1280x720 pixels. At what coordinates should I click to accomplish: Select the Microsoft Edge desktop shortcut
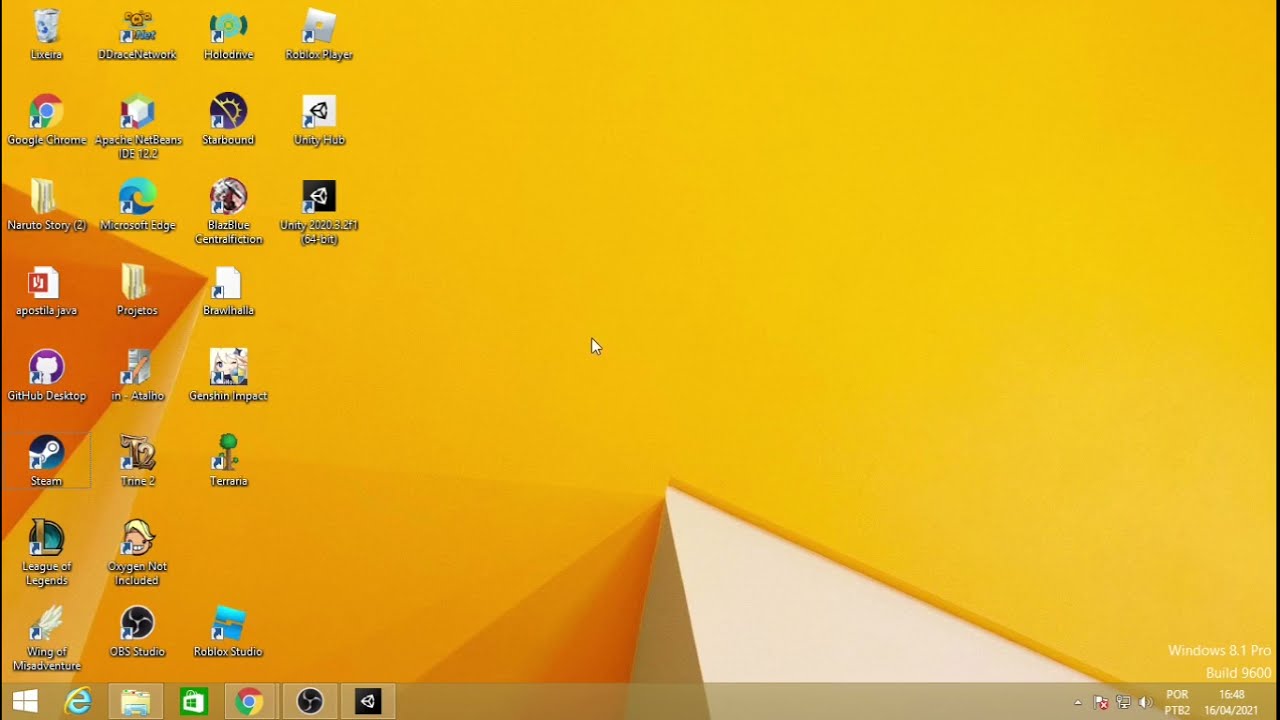(137, 206)
